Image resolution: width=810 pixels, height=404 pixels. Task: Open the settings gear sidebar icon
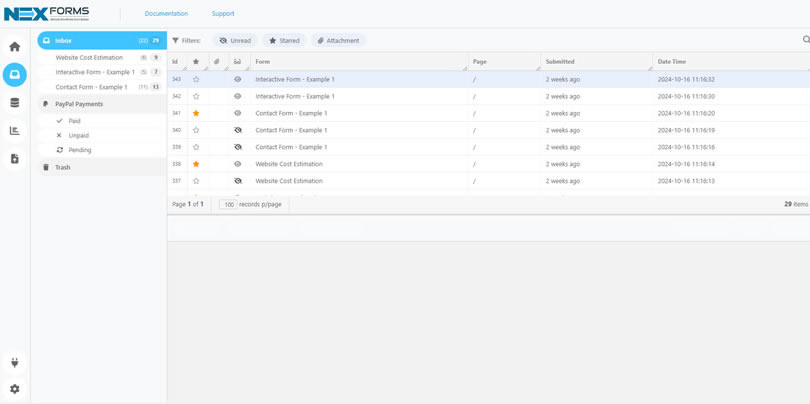coord(14,389)
